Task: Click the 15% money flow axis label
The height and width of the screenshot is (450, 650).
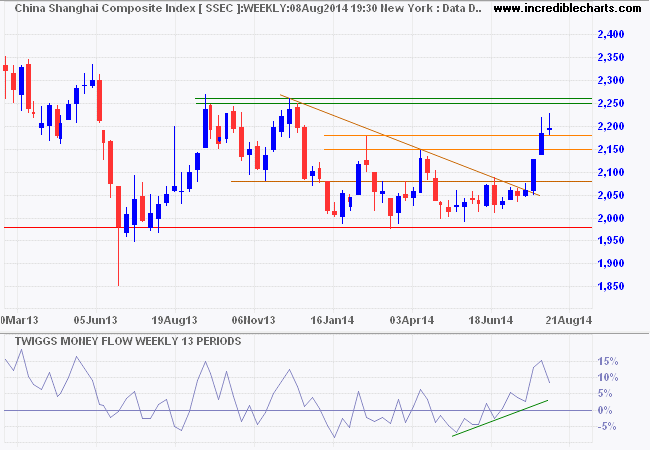Action: coord(607,361)
